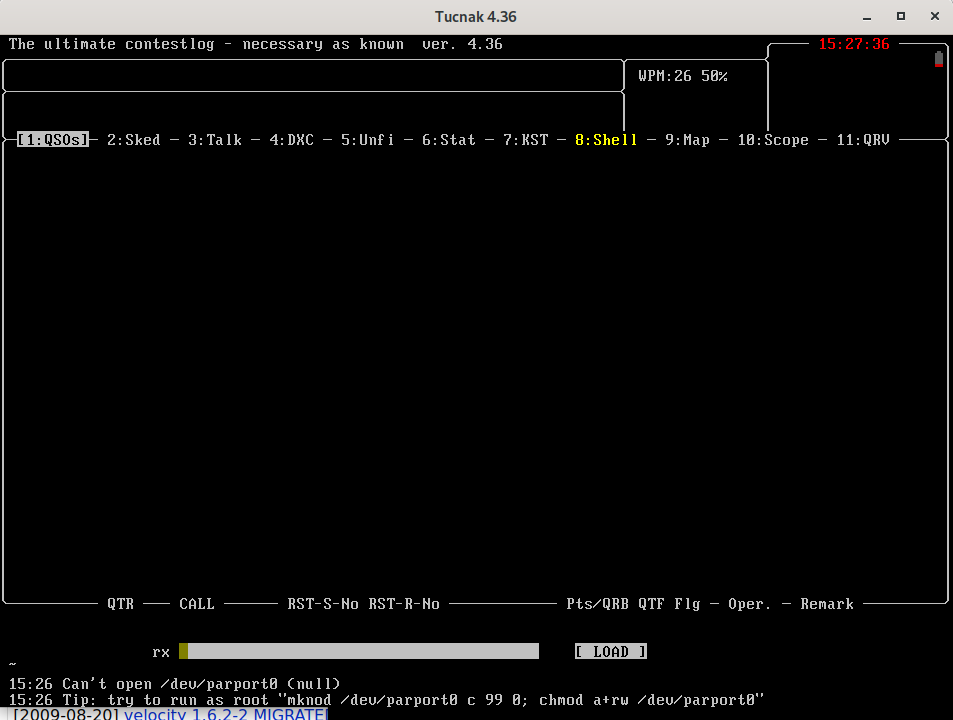
Task: Click the Flg column header
Action: coord(687,604)
